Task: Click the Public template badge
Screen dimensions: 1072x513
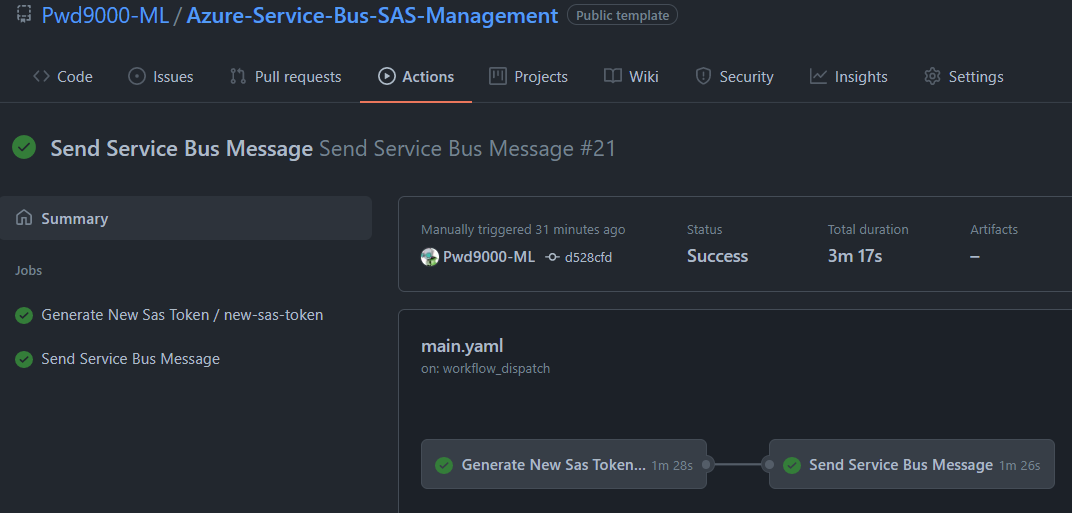Action: [622, 15]
